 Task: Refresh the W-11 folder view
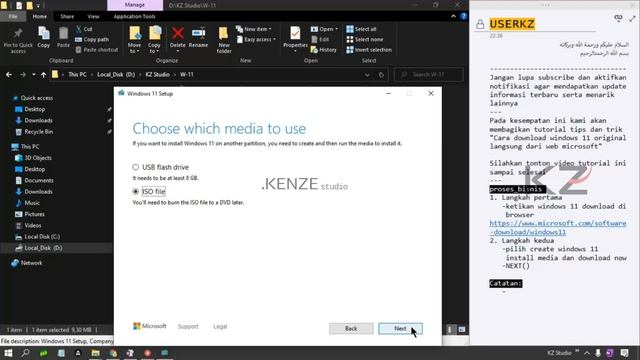[381, 75]
